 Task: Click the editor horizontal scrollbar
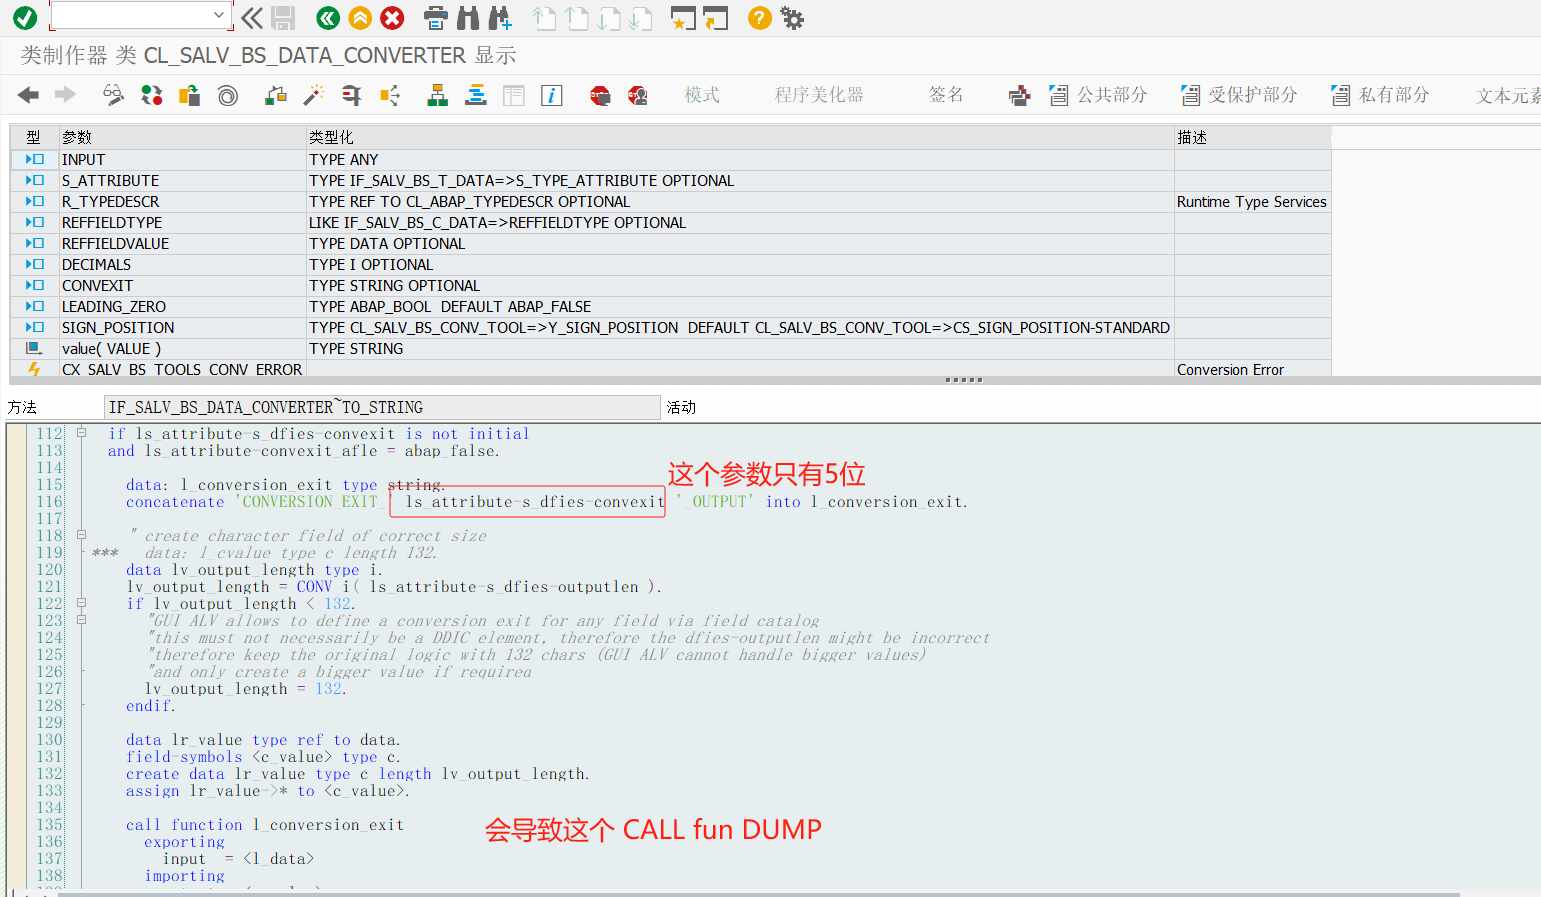[760, 893]
